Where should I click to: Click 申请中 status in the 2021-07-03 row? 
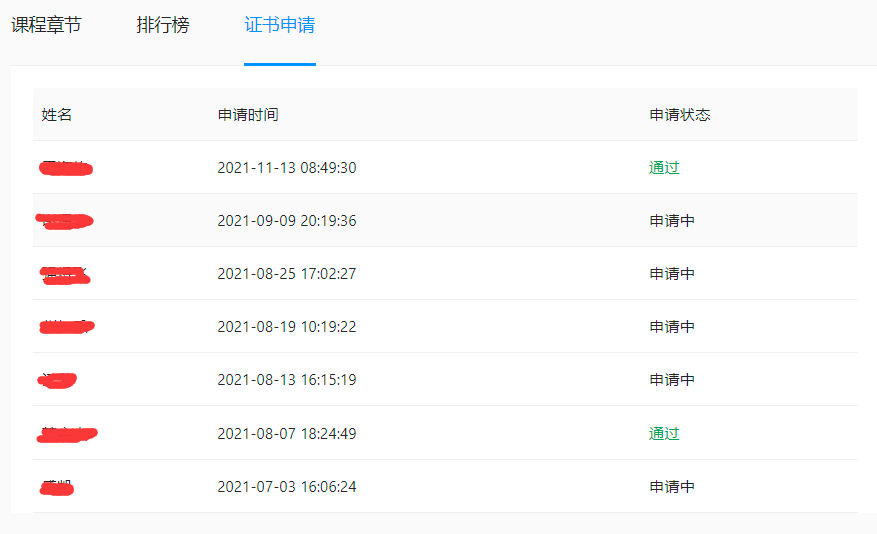[672, 486]
